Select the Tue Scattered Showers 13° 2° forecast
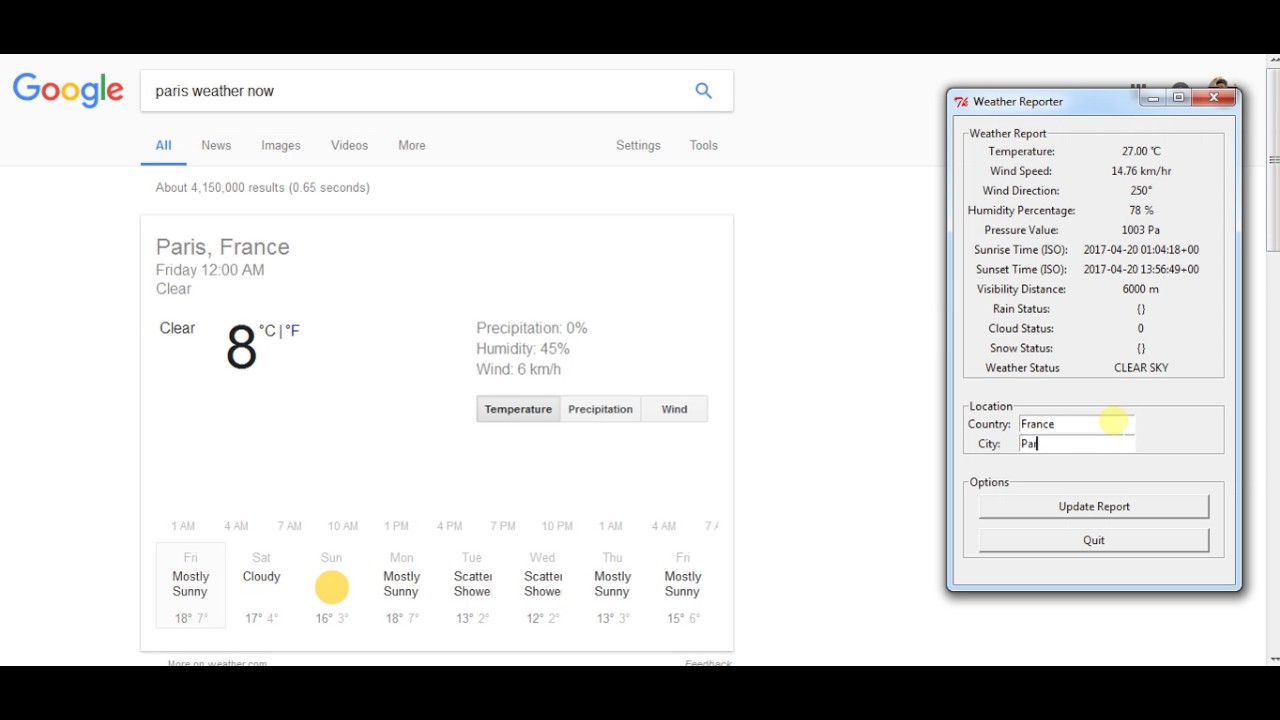The image size is (1280, 720). (x=472, y=586)
